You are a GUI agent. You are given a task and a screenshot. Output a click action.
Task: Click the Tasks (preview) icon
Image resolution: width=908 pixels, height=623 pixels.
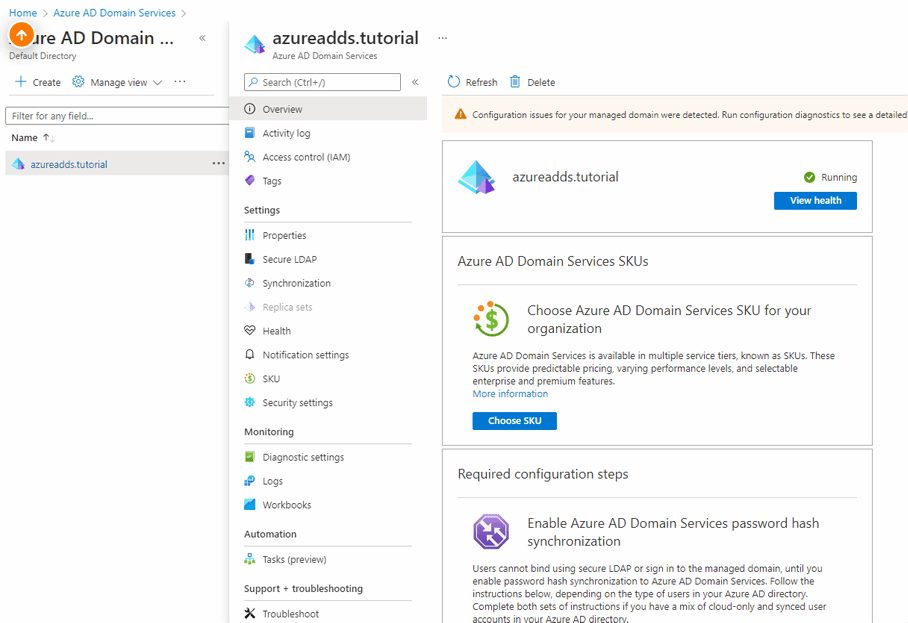coord(250,559)
